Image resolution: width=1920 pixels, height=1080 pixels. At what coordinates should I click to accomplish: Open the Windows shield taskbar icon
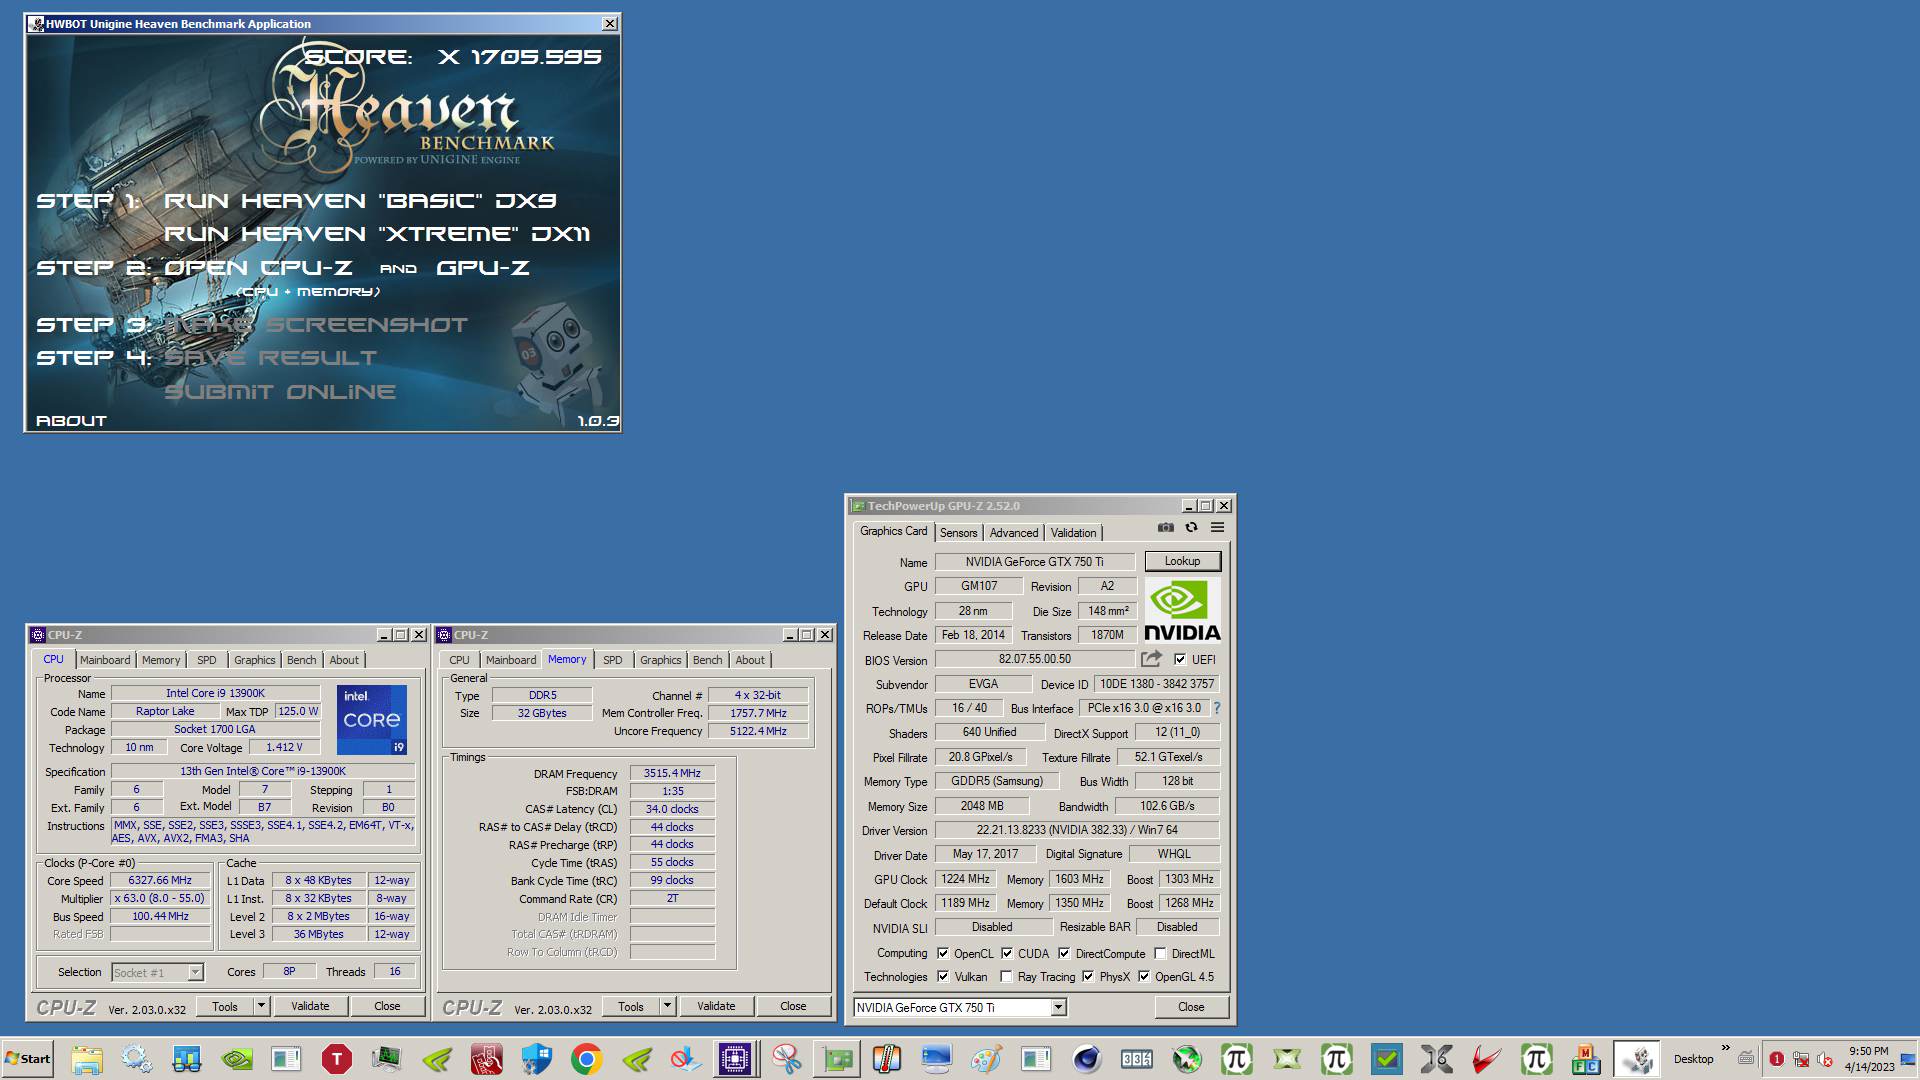tap(537, 1059)
